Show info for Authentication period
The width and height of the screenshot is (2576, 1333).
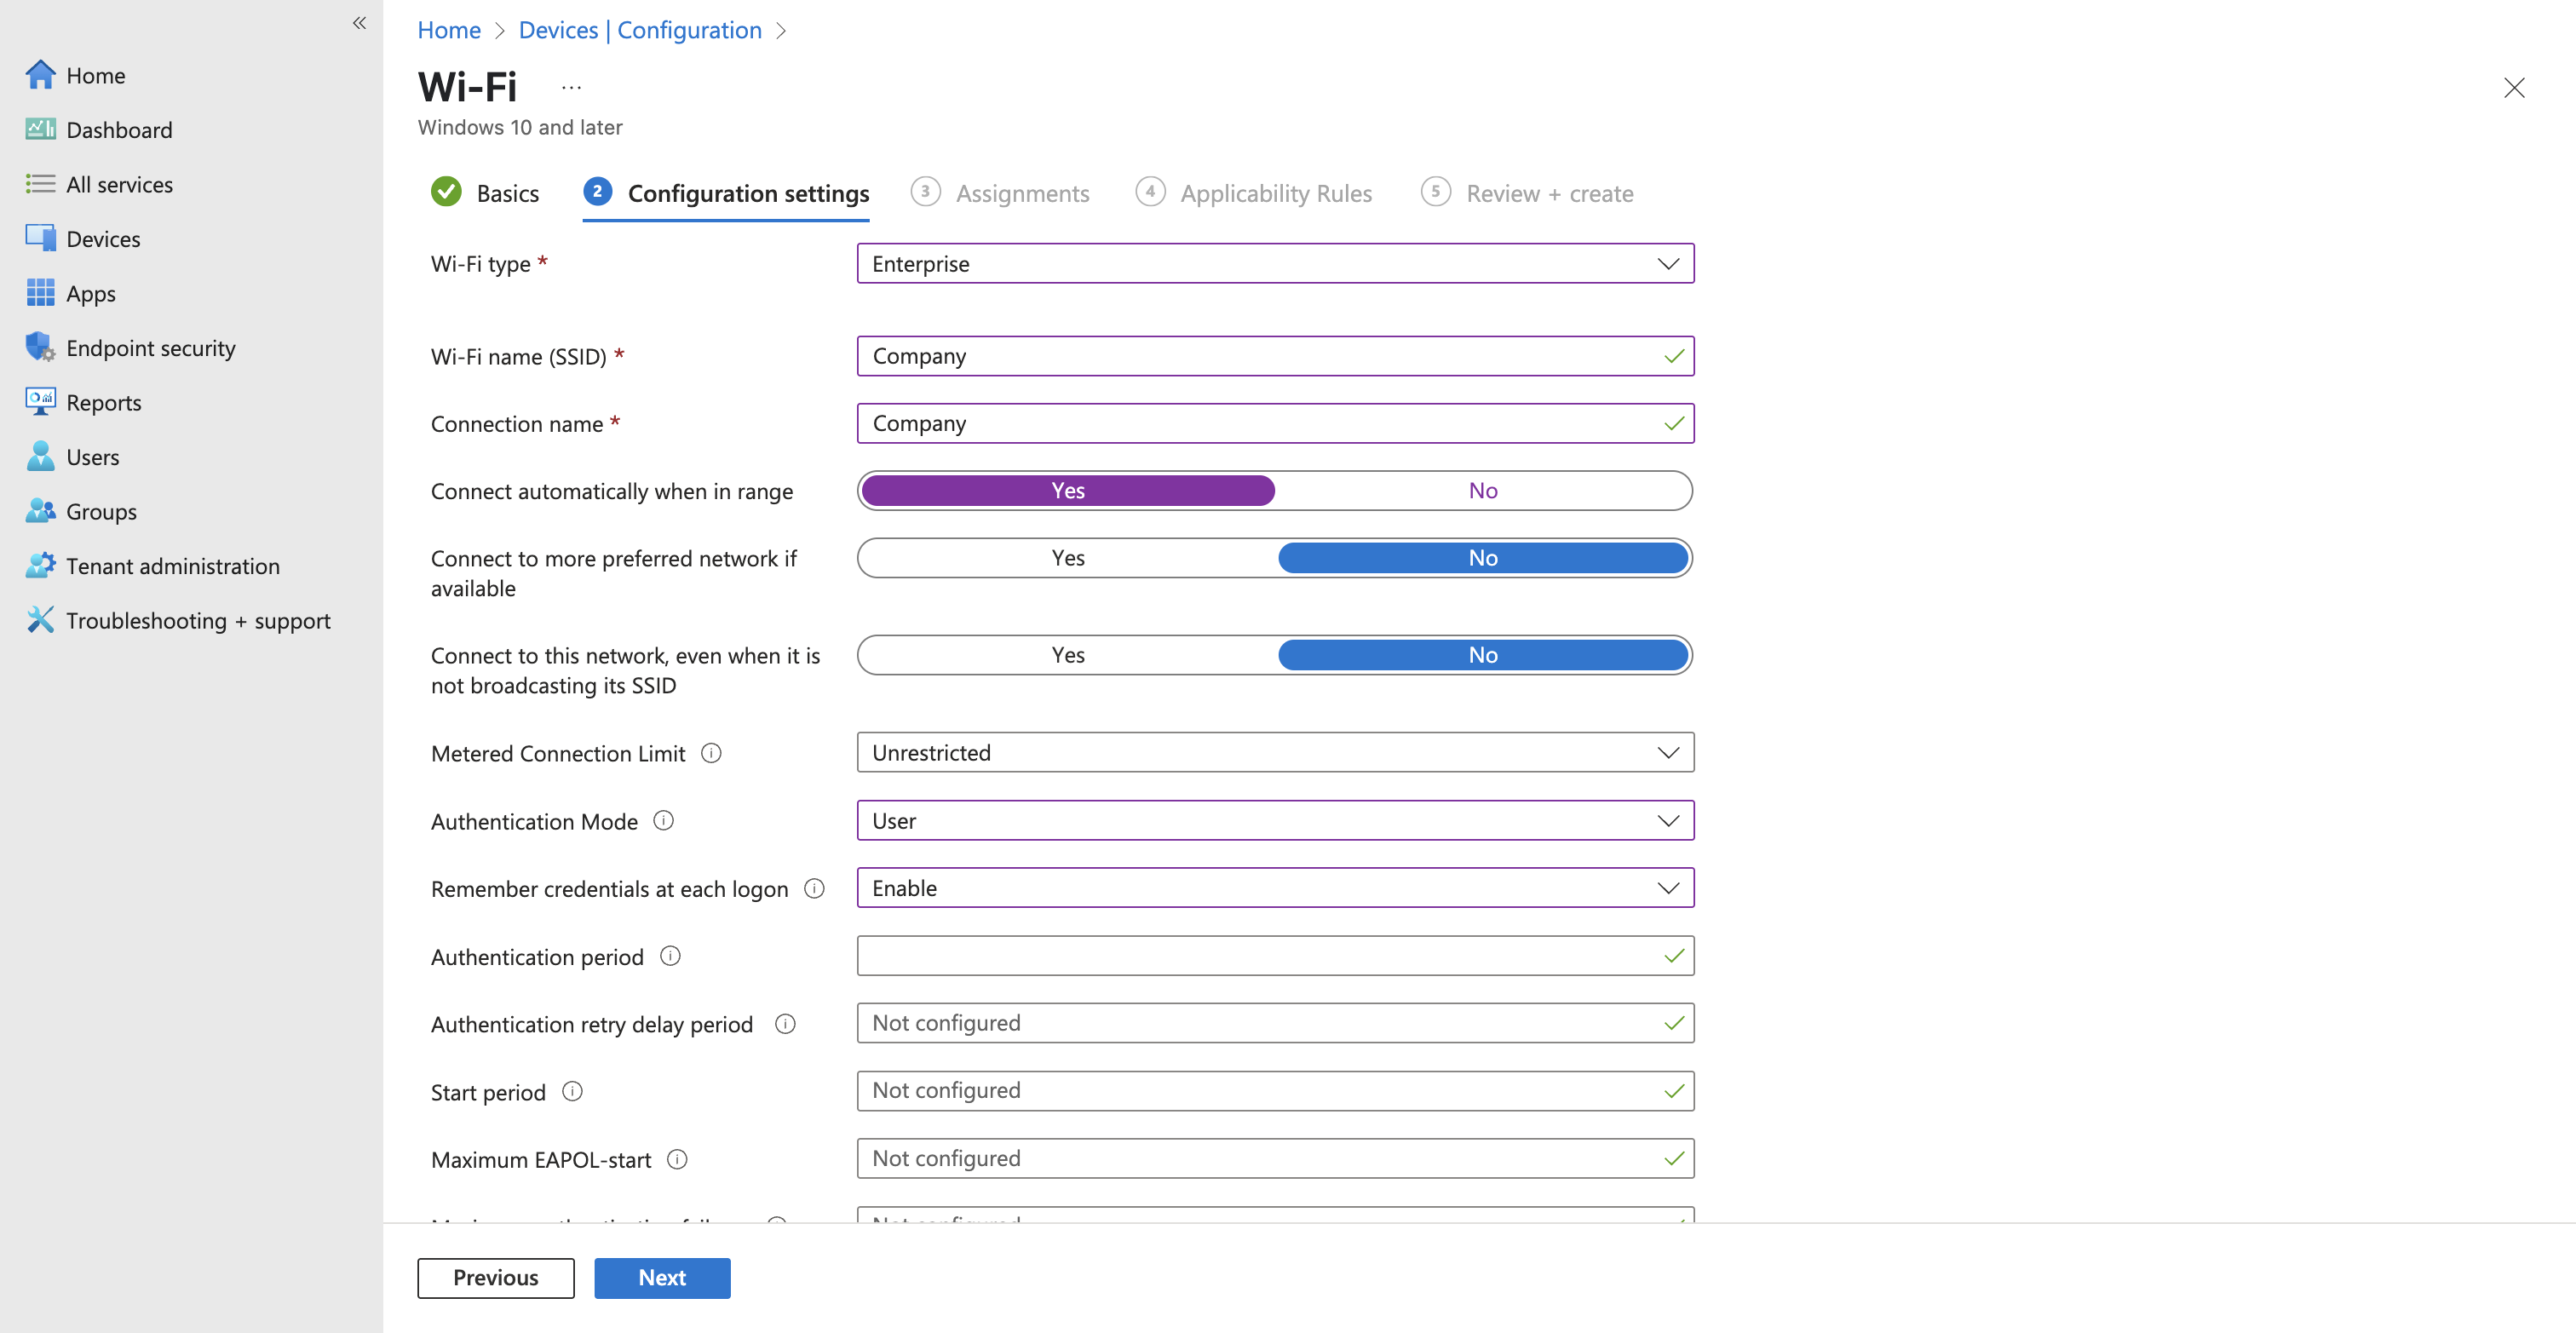(x=670, y=956)
